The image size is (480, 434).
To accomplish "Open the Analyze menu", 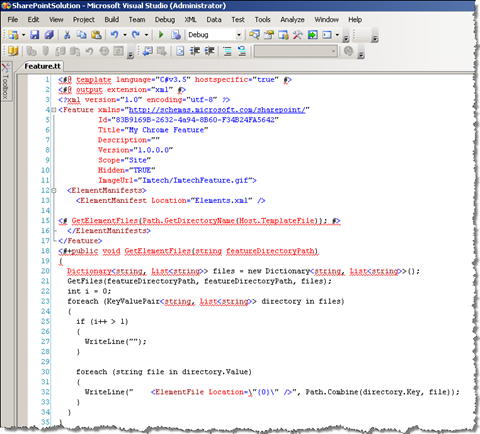I will 292,20.
